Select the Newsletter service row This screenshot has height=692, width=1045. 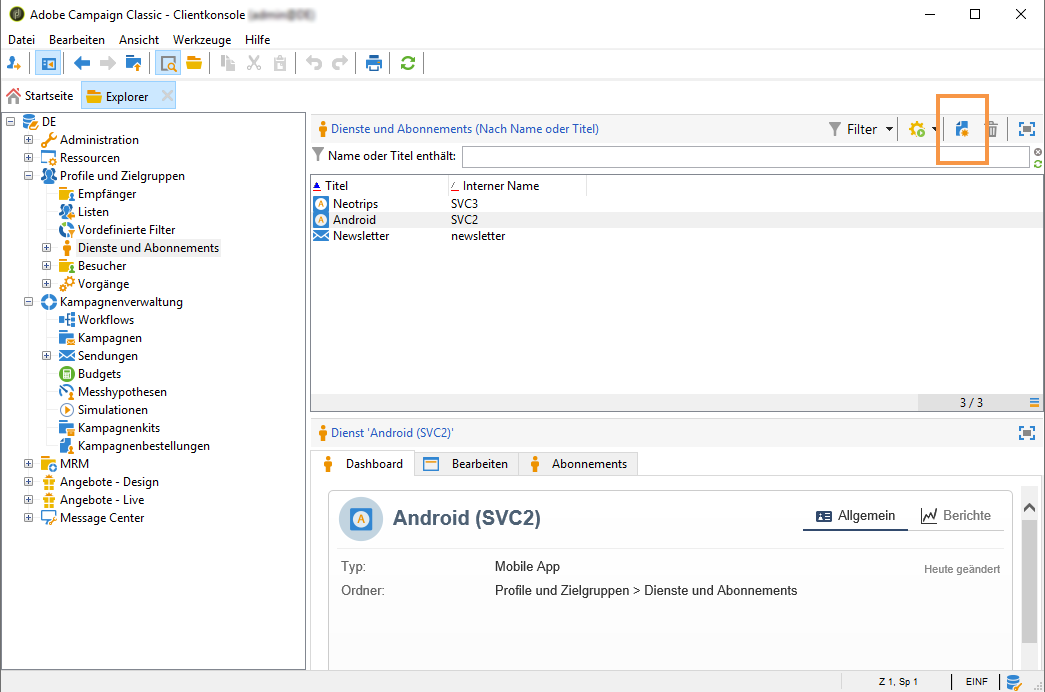click(676, 235)
